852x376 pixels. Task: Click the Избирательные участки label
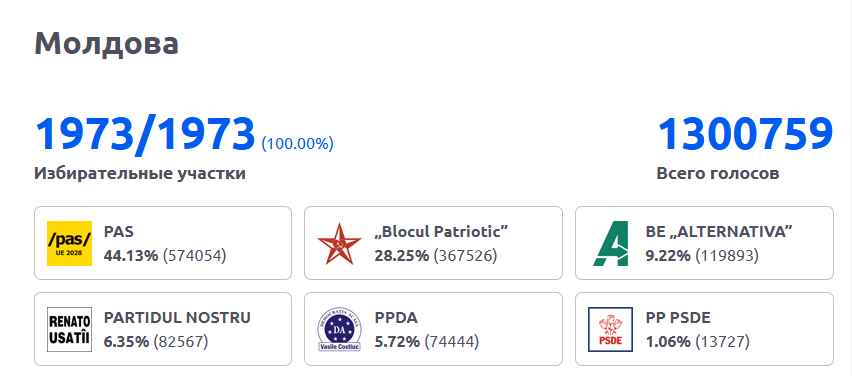[x=140, y=173]
